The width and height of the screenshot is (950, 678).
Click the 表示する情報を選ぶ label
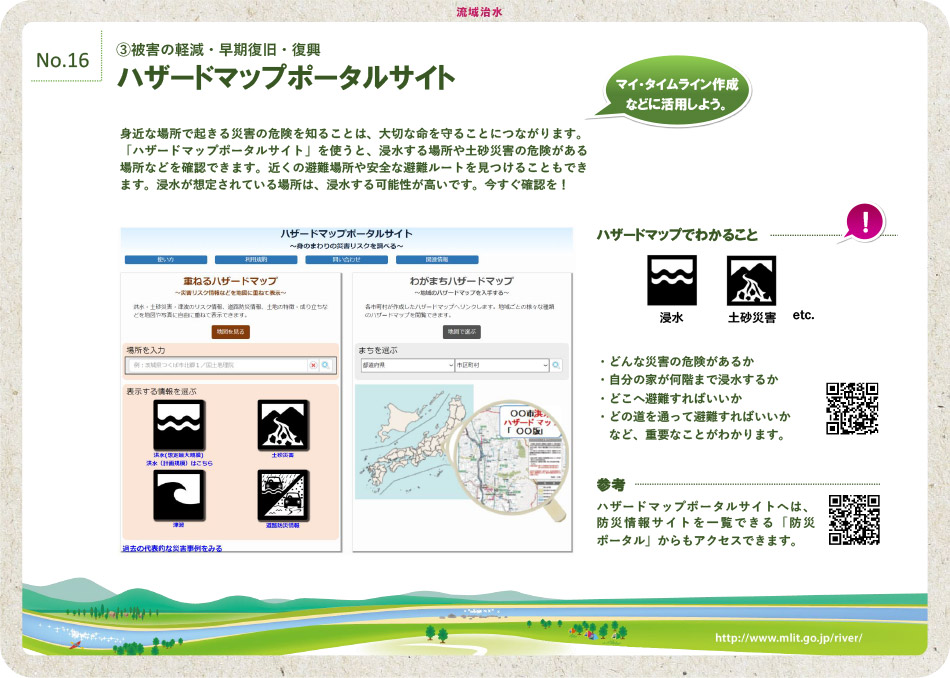pyautogui.click(x=161, y=391)
